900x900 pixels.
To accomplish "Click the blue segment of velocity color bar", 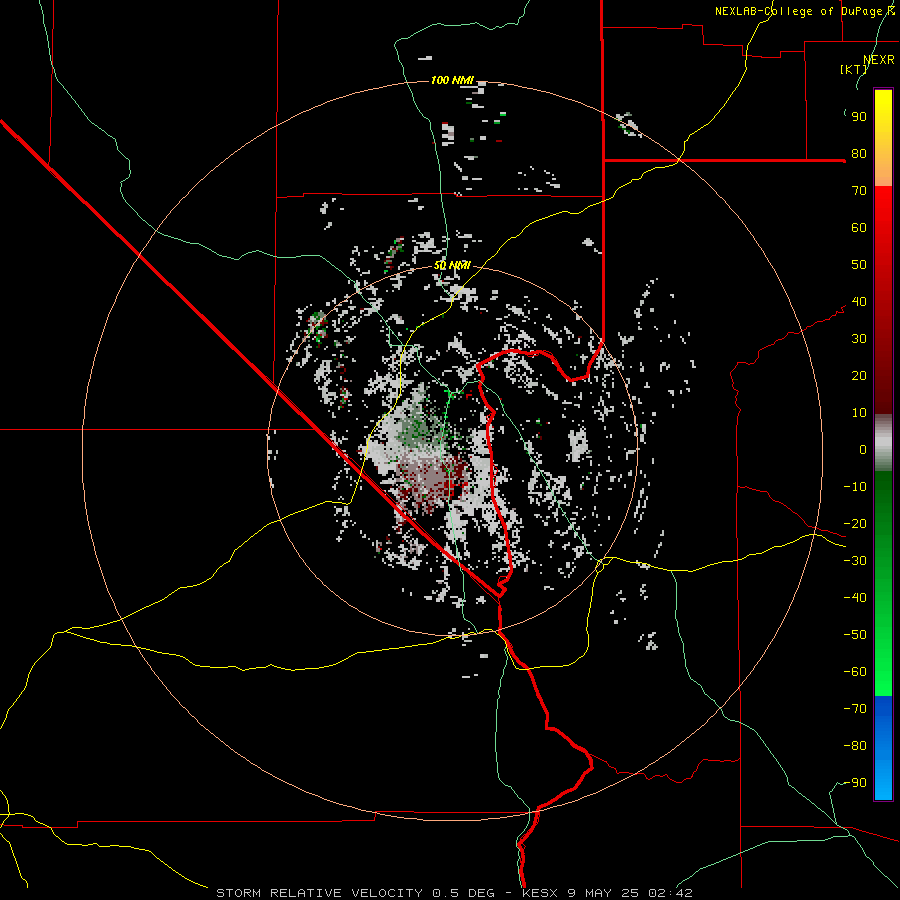I will click(883, 747).
